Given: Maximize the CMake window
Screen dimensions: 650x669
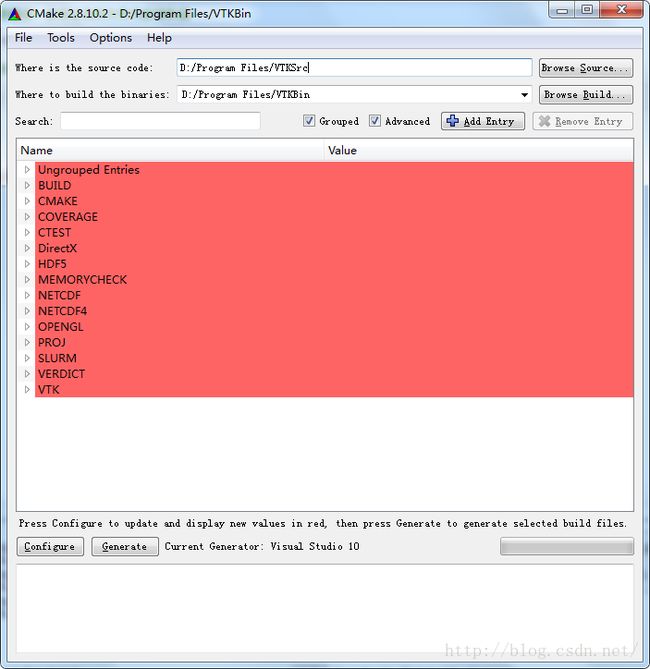Looking at the screenshot, I should coord(587,10).
